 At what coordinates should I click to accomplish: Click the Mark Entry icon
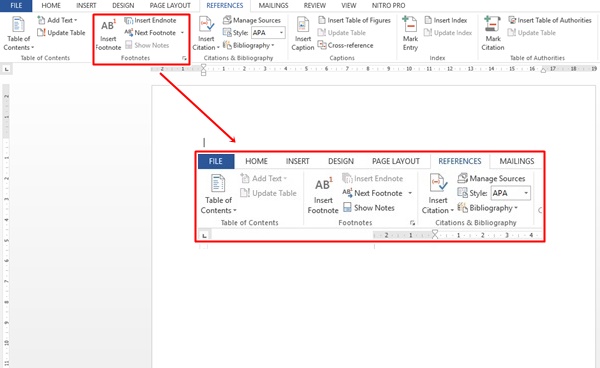tap(410, 24)
